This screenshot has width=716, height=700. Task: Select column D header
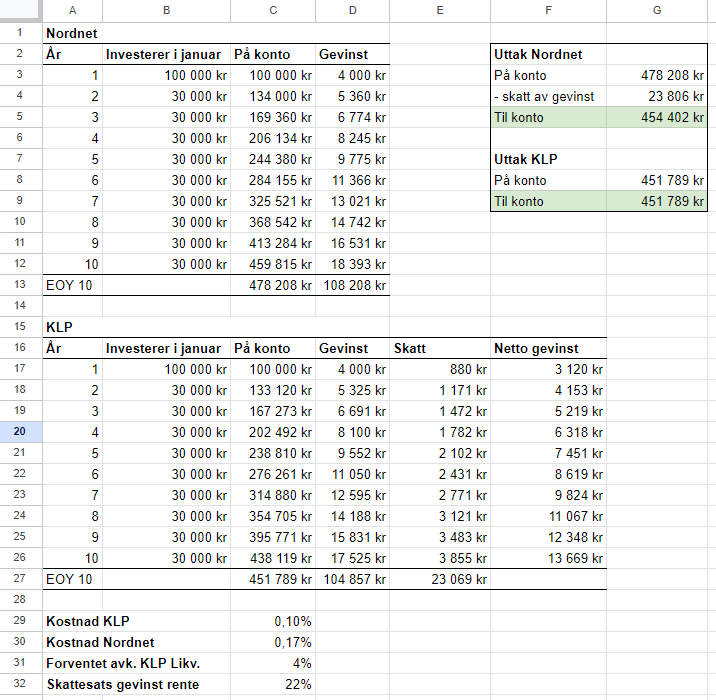353,11
